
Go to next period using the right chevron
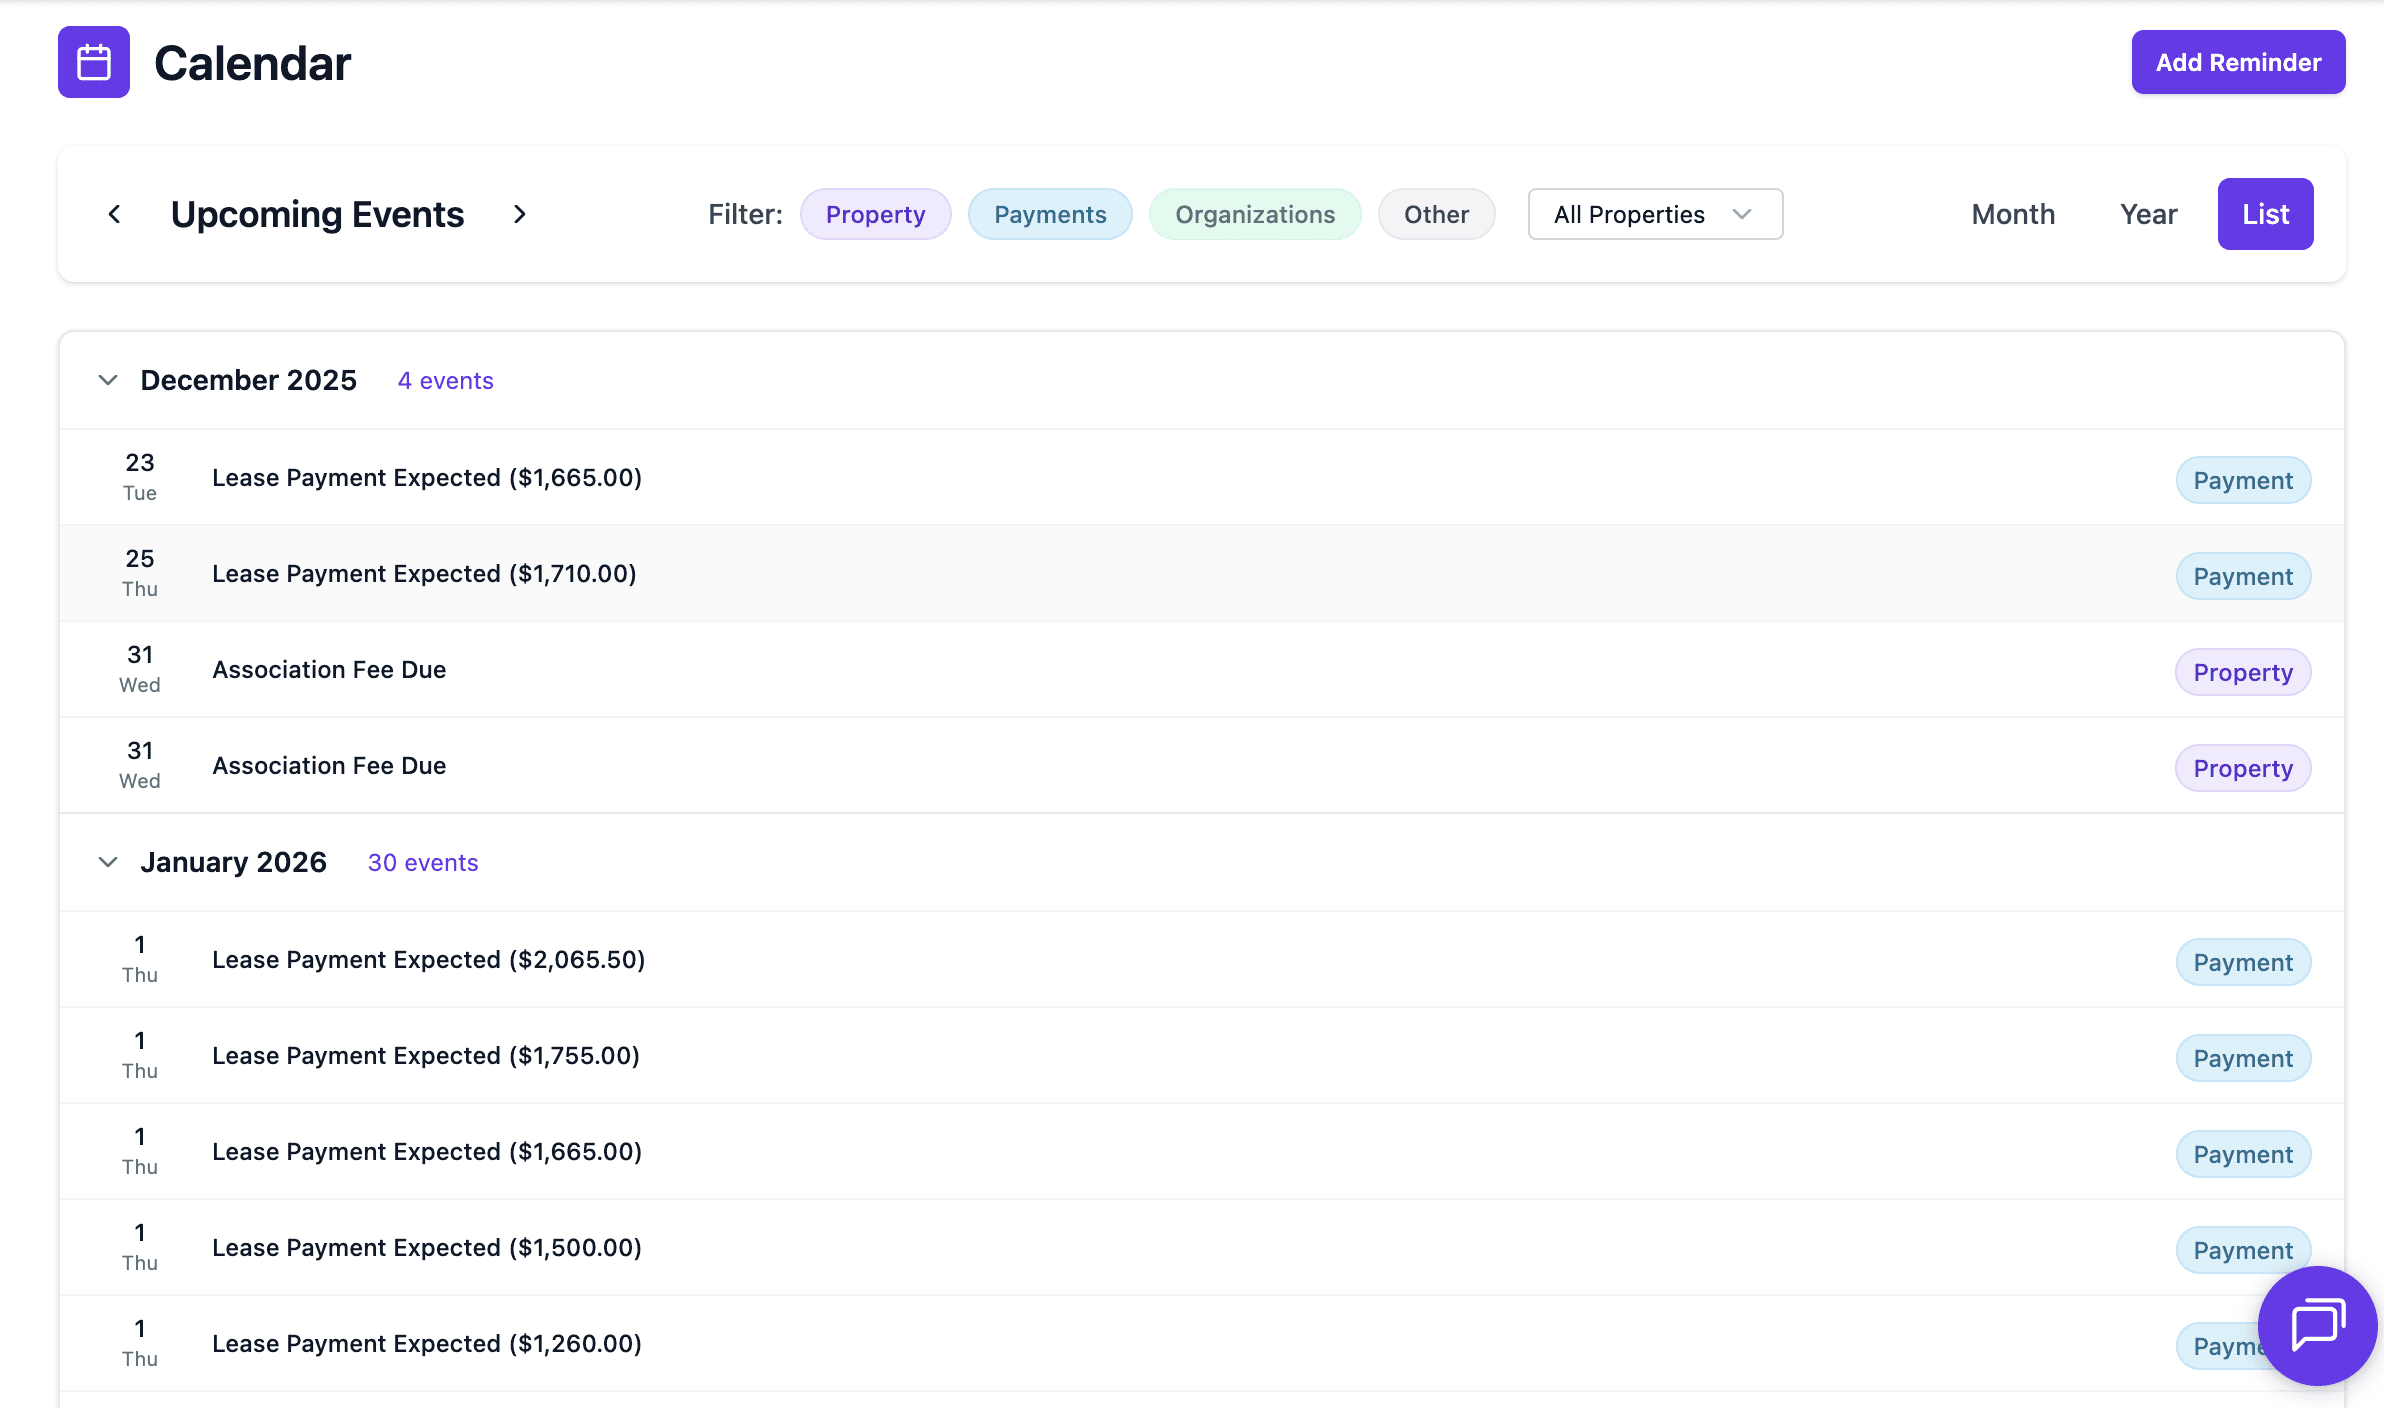coord(519,214)
